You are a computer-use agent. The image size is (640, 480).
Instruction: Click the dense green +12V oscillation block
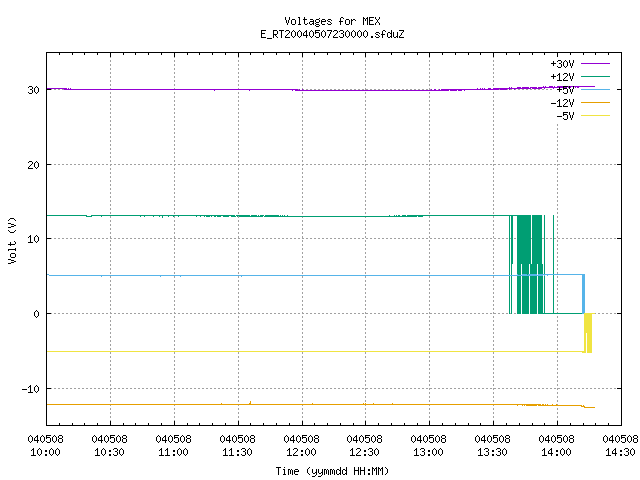pyautogui.click(x=530, y=264)
